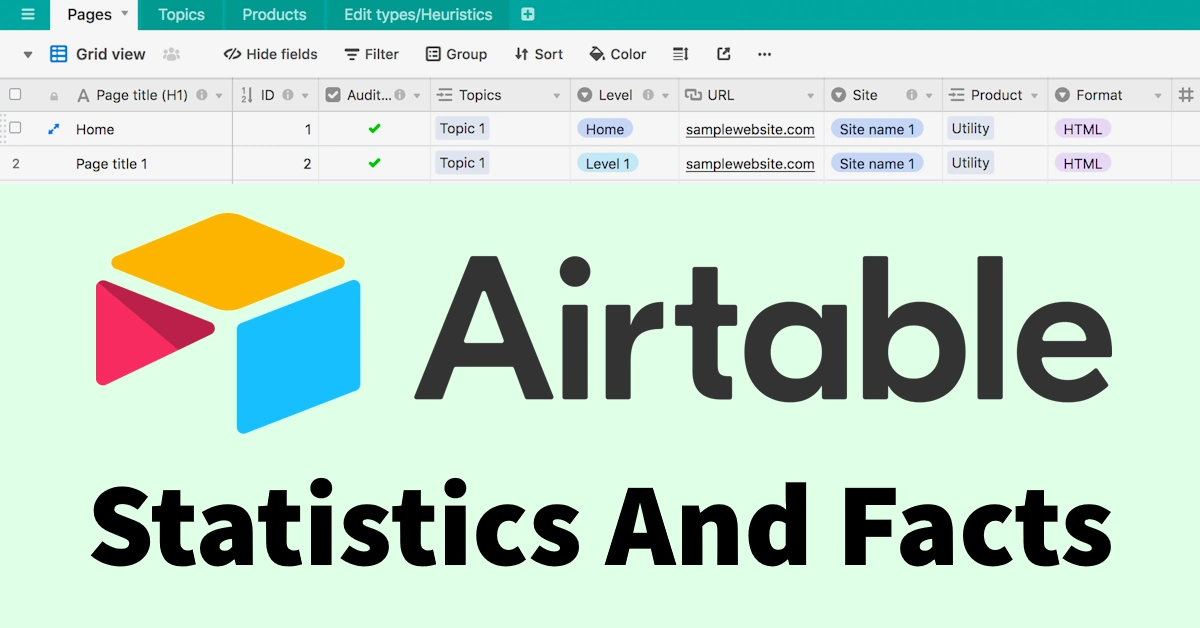This screenshot has width=1200, height=628.
Task: Click the URL field link icon
Action: click(x=693, y=95)
